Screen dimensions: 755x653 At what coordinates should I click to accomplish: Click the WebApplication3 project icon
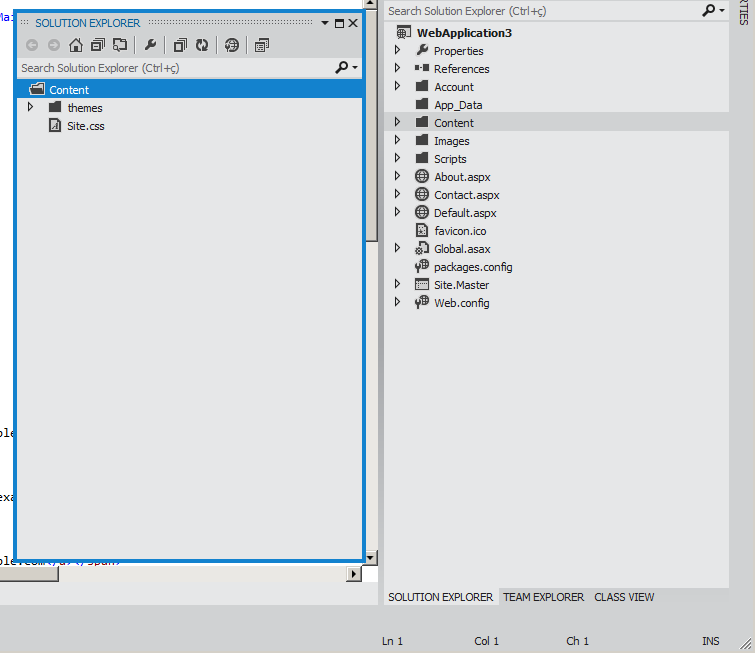(x=404, y=32)
